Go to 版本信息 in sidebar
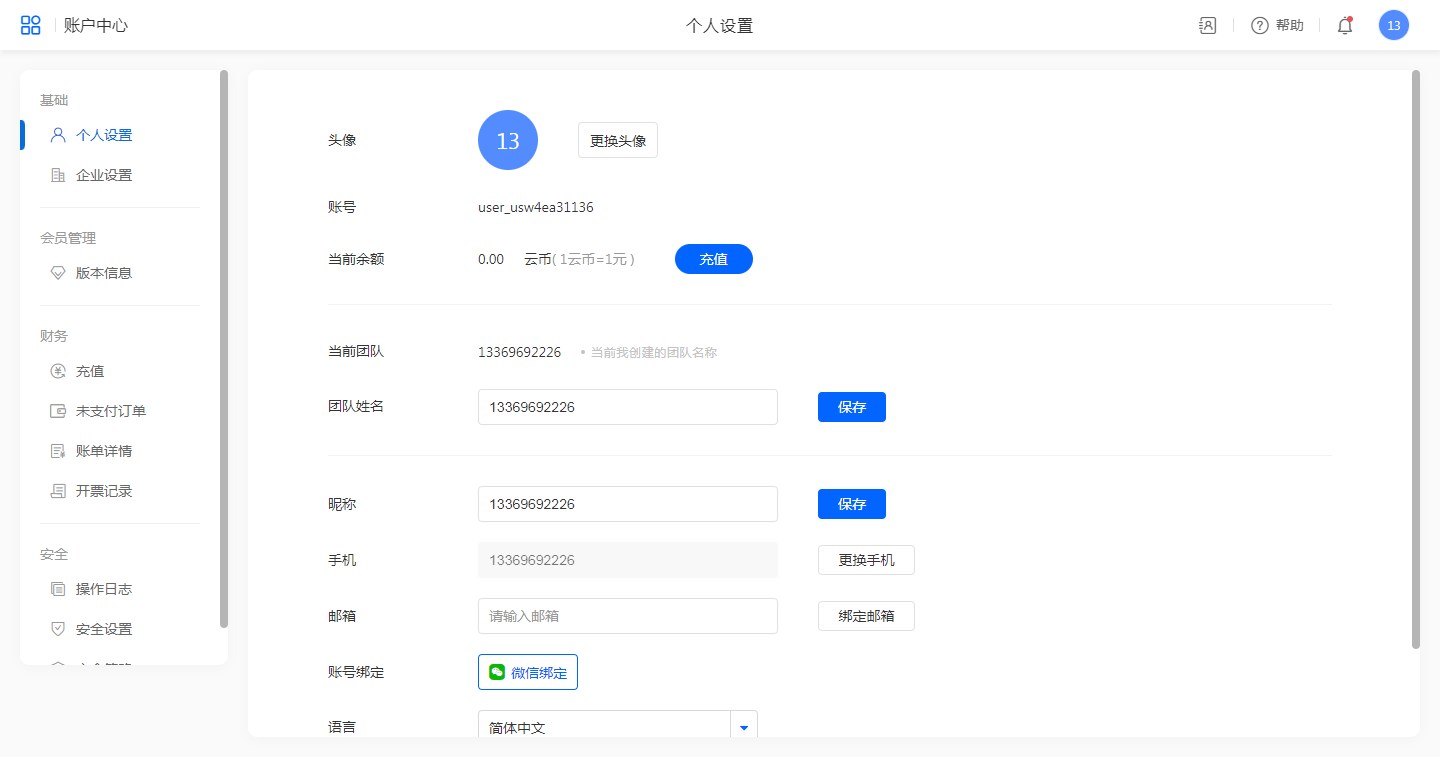 pyautogui.click(x=103, y=273)
